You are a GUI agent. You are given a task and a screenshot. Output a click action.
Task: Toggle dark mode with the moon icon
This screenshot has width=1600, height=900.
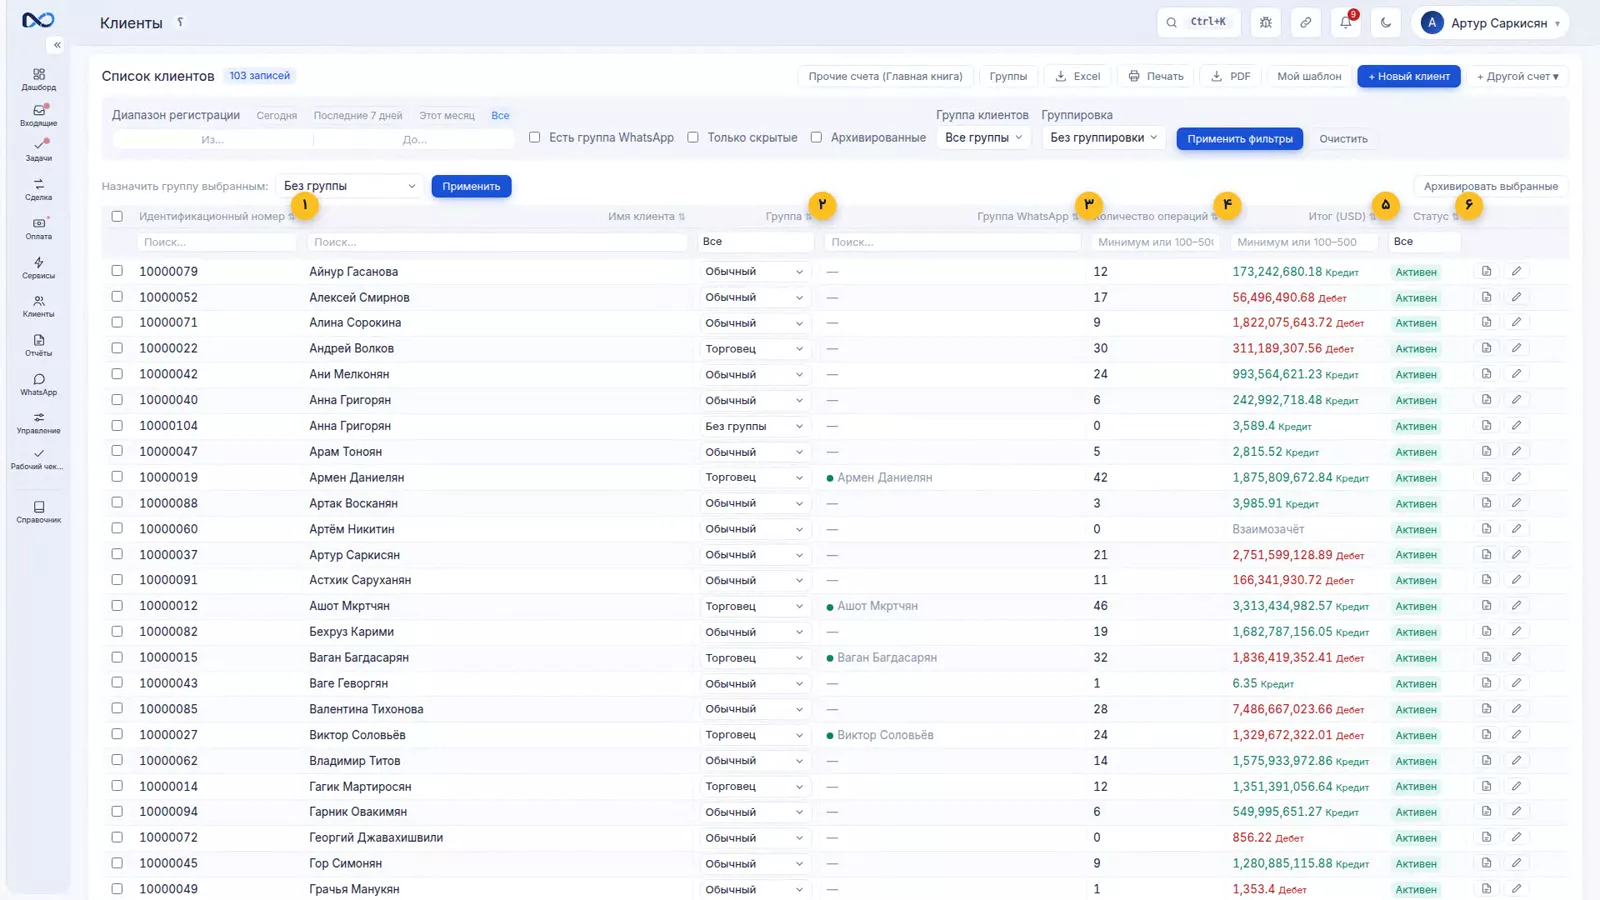1386,22
